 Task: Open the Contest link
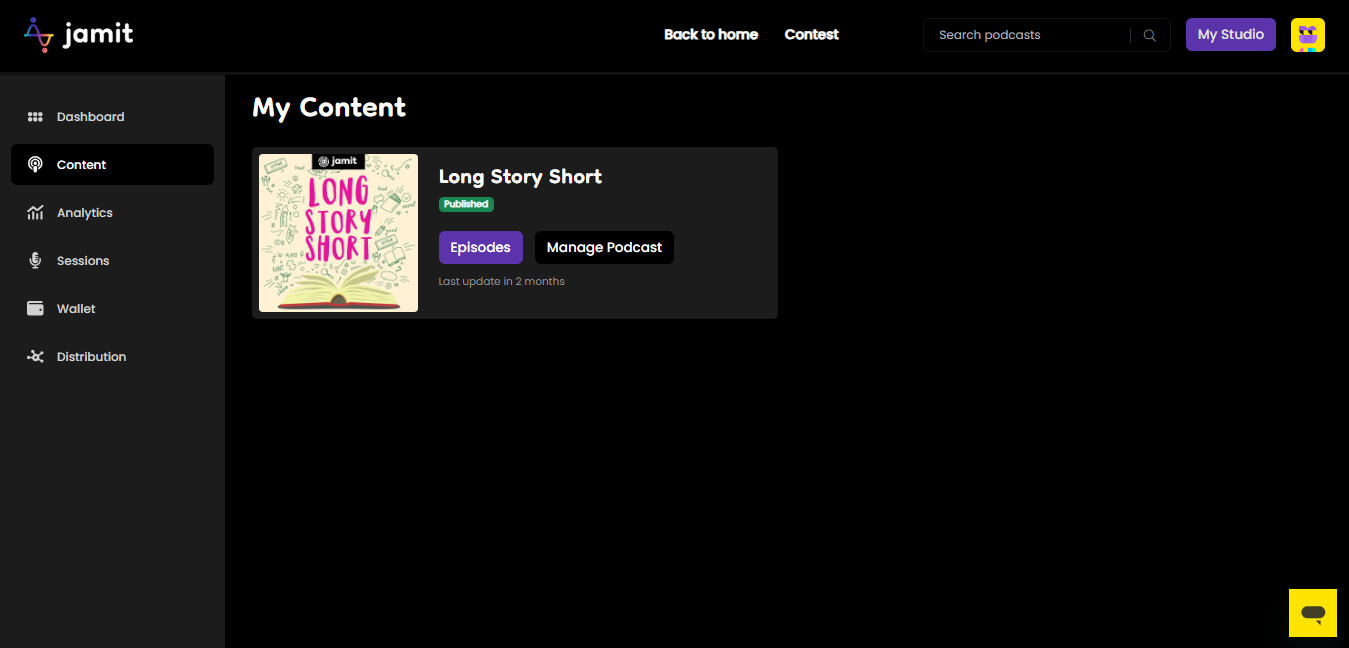coord(811,35)
